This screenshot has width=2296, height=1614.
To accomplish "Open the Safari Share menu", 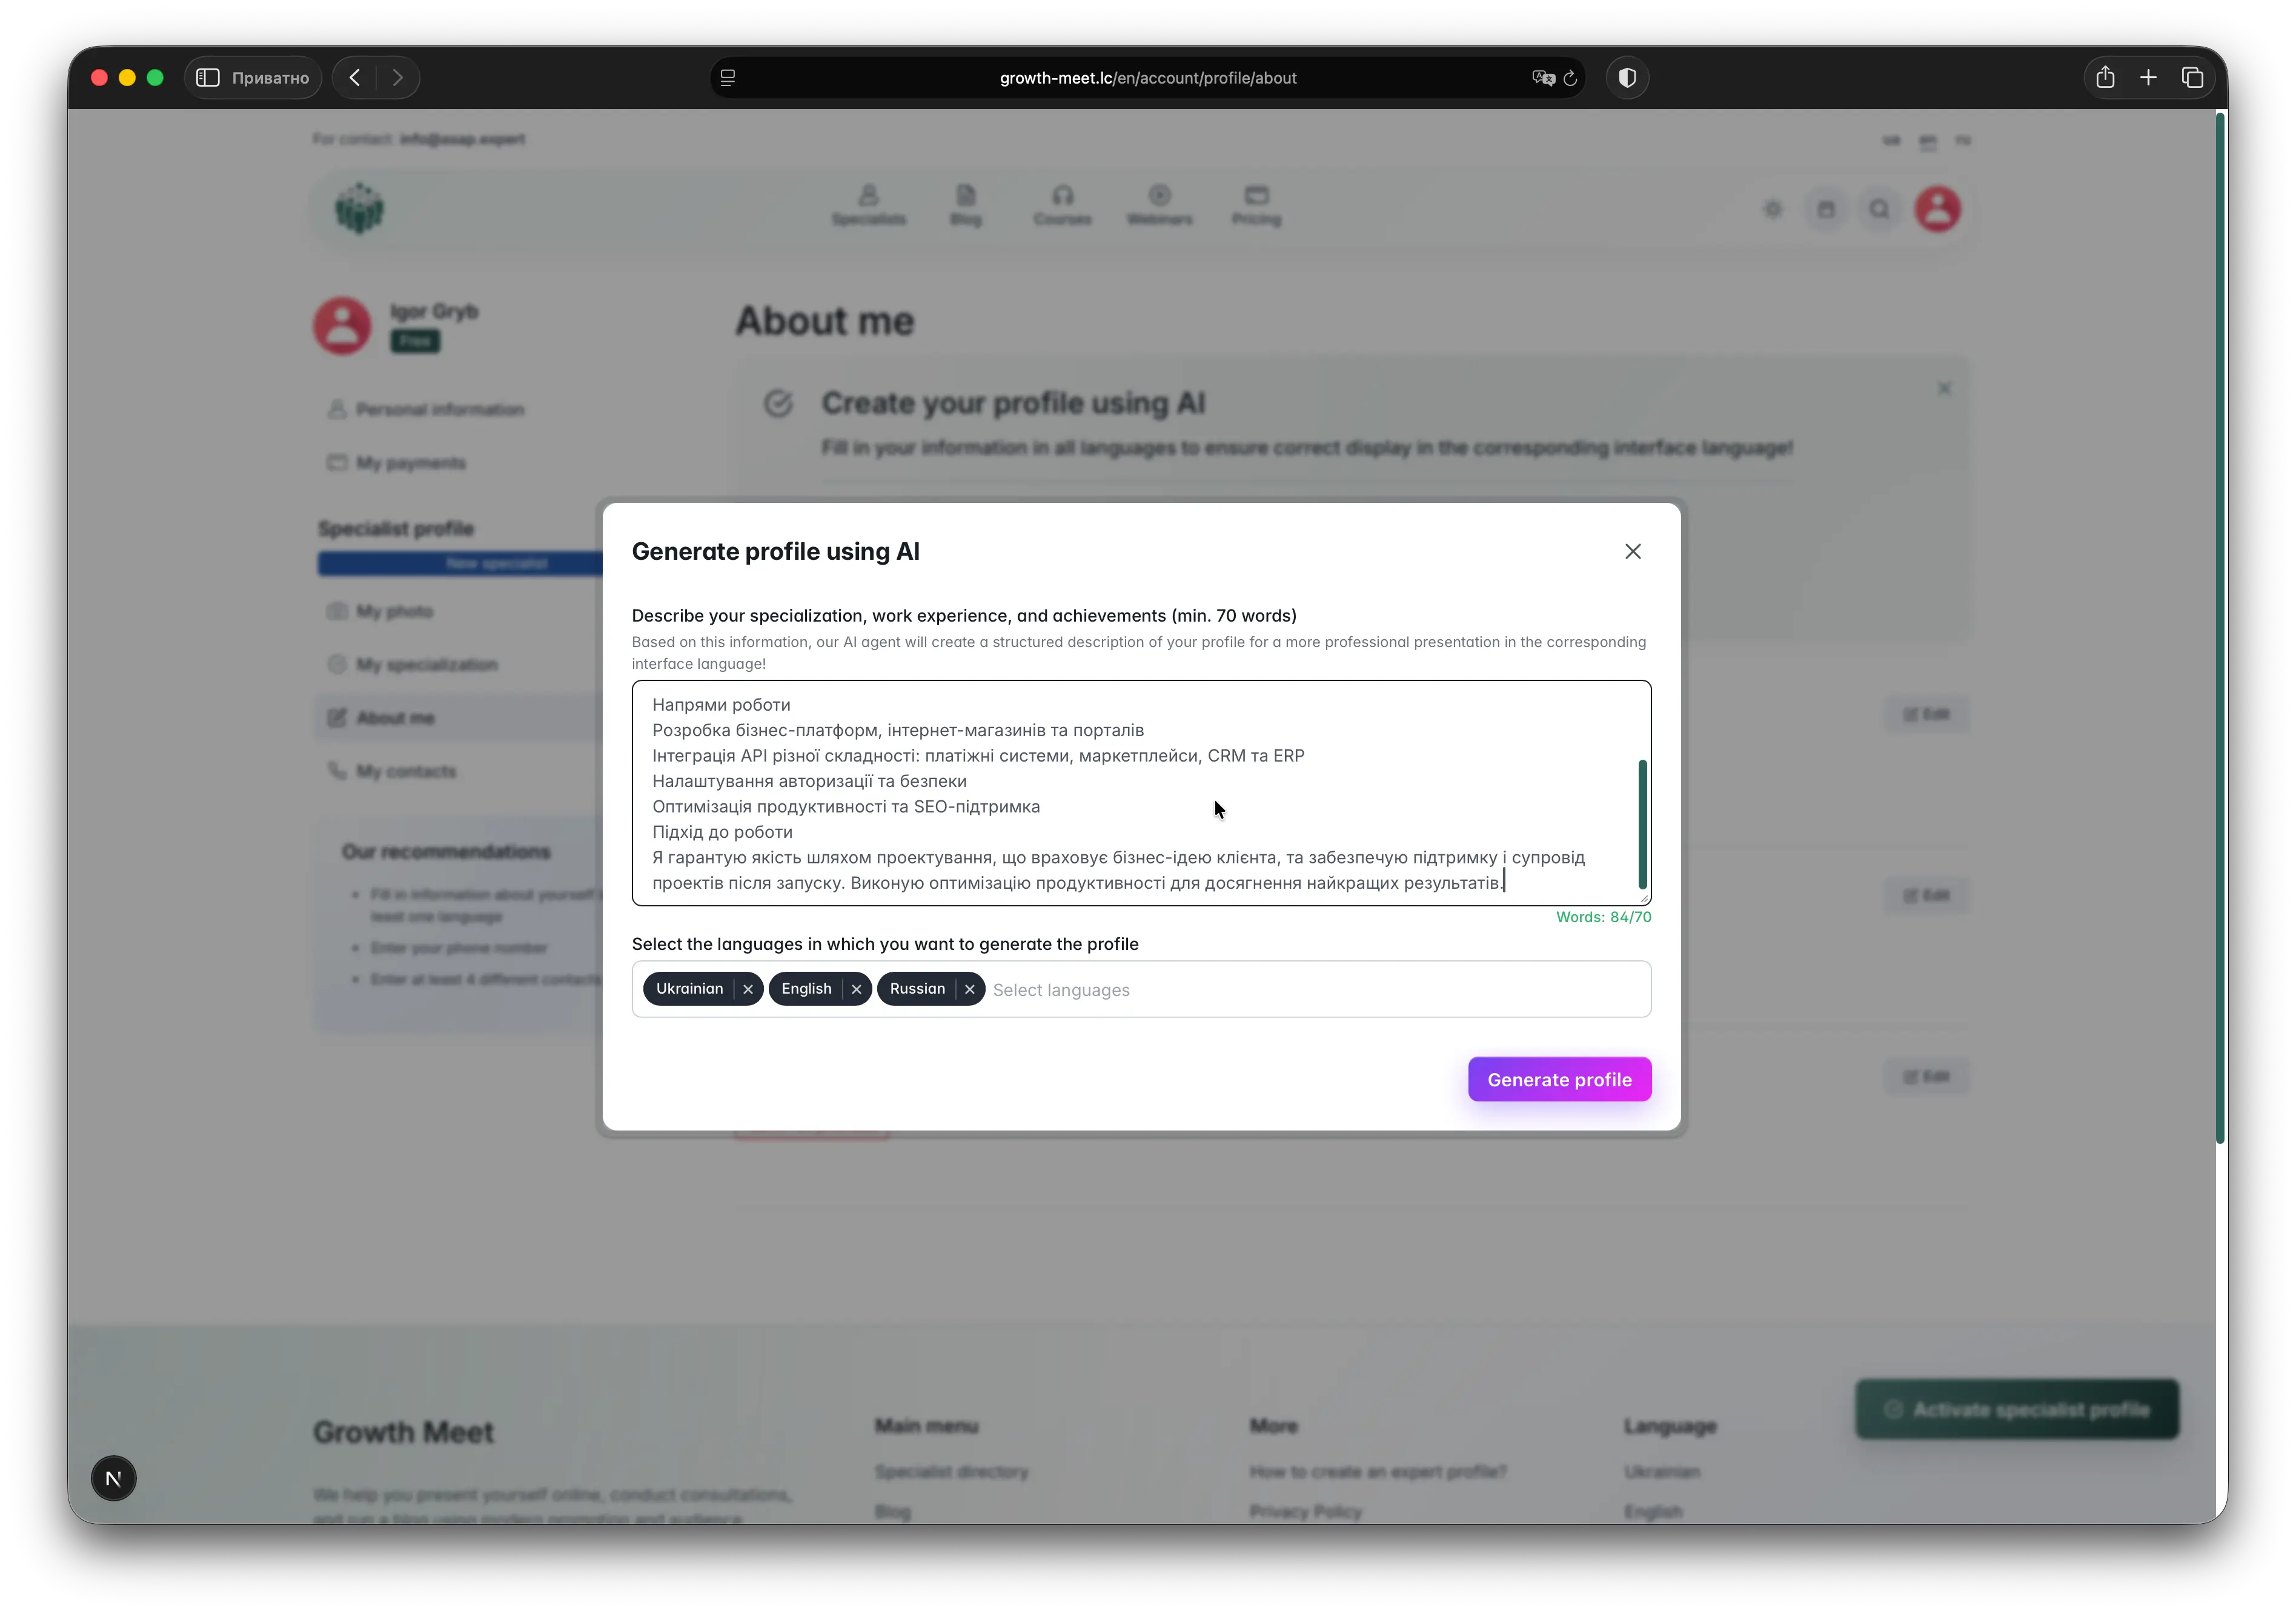I will click(2105, 78).
